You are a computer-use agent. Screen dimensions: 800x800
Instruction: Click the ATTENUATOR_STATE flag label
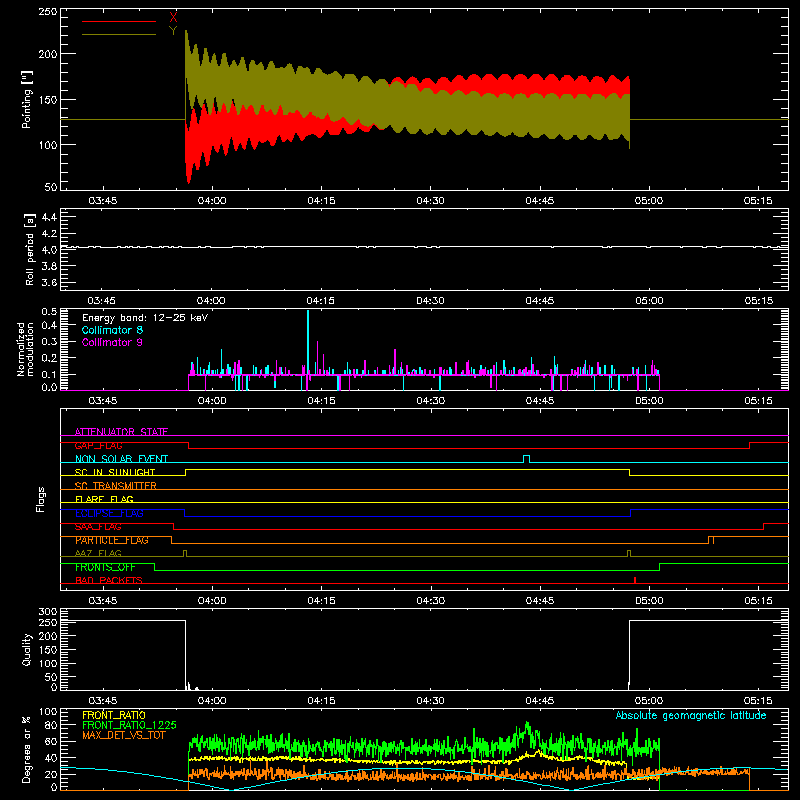(x=121, y=432)
